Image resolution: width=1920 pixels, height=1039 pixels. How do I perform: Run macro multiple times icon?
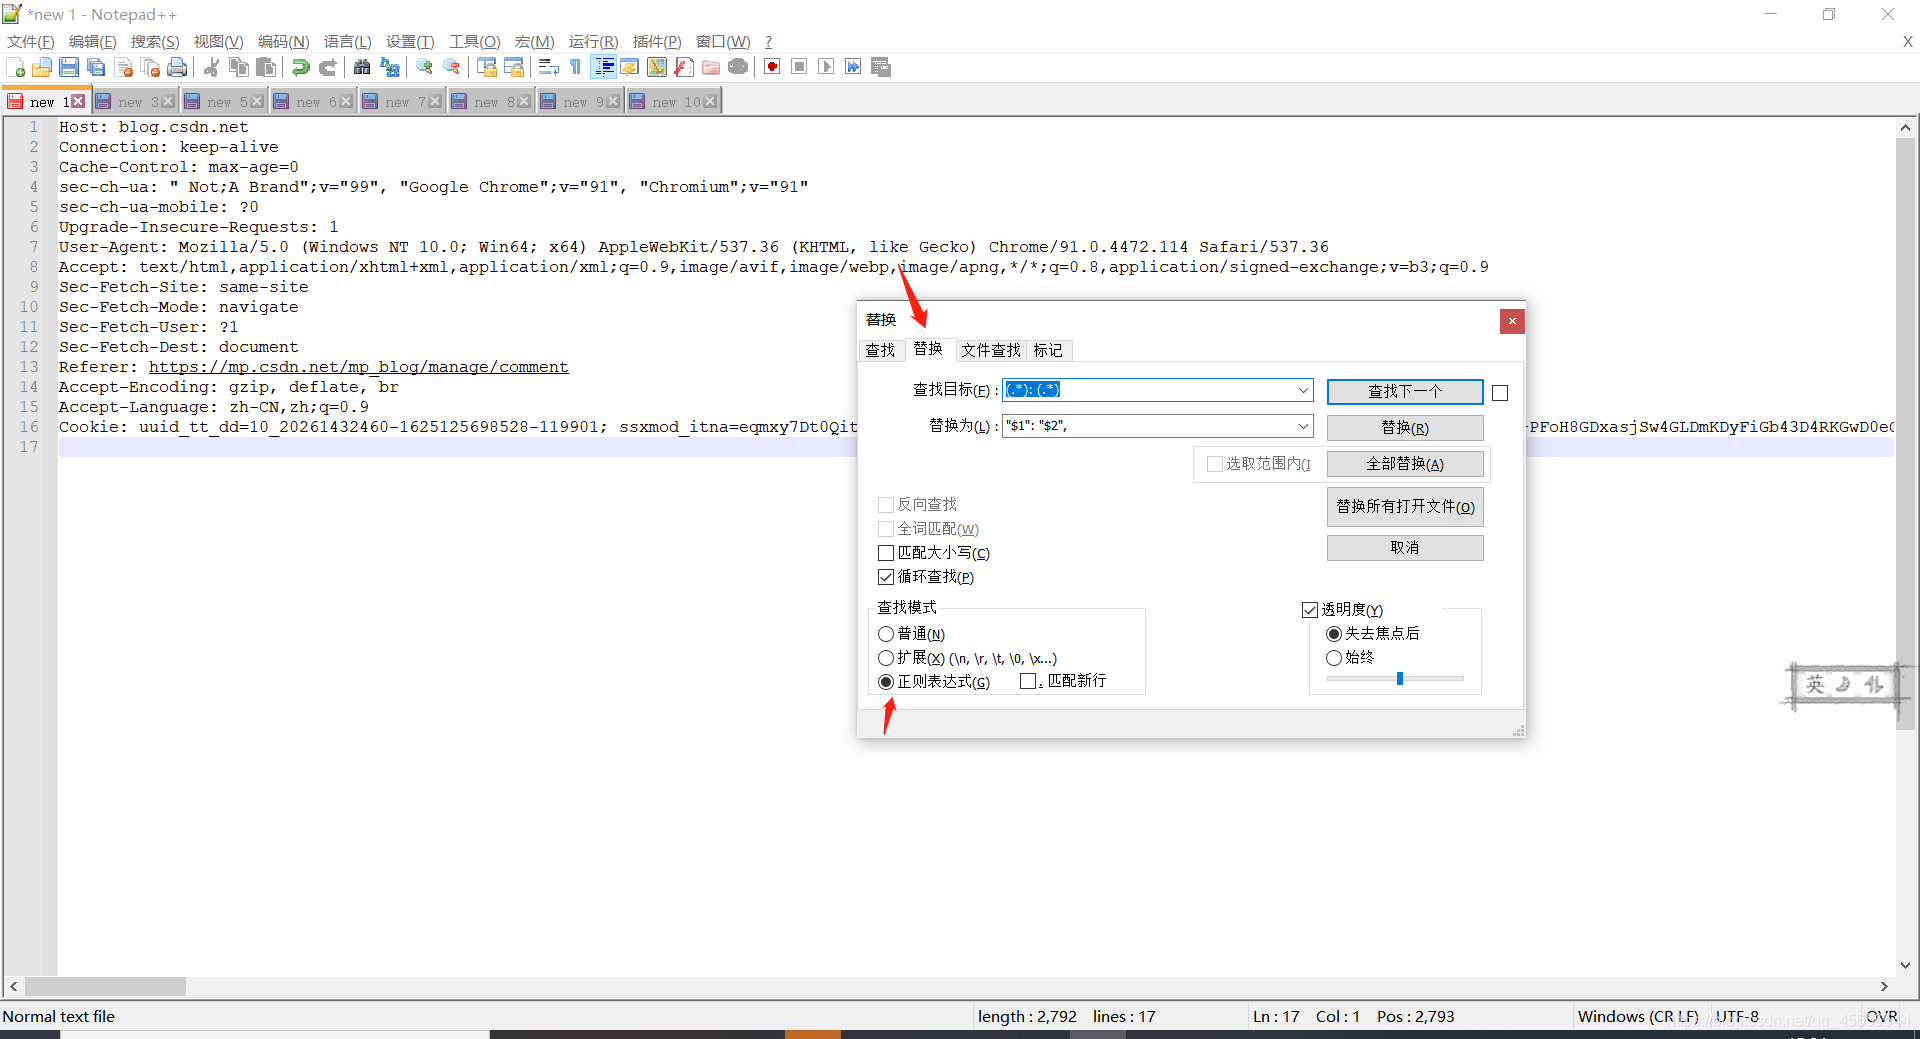point(853,67)
